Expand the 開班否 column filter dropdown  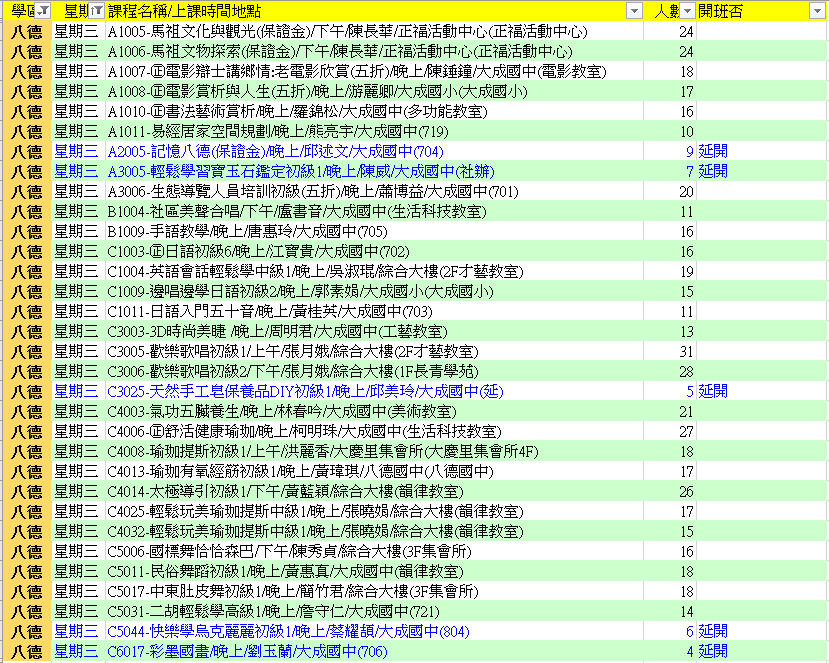(x=818, y=11)
